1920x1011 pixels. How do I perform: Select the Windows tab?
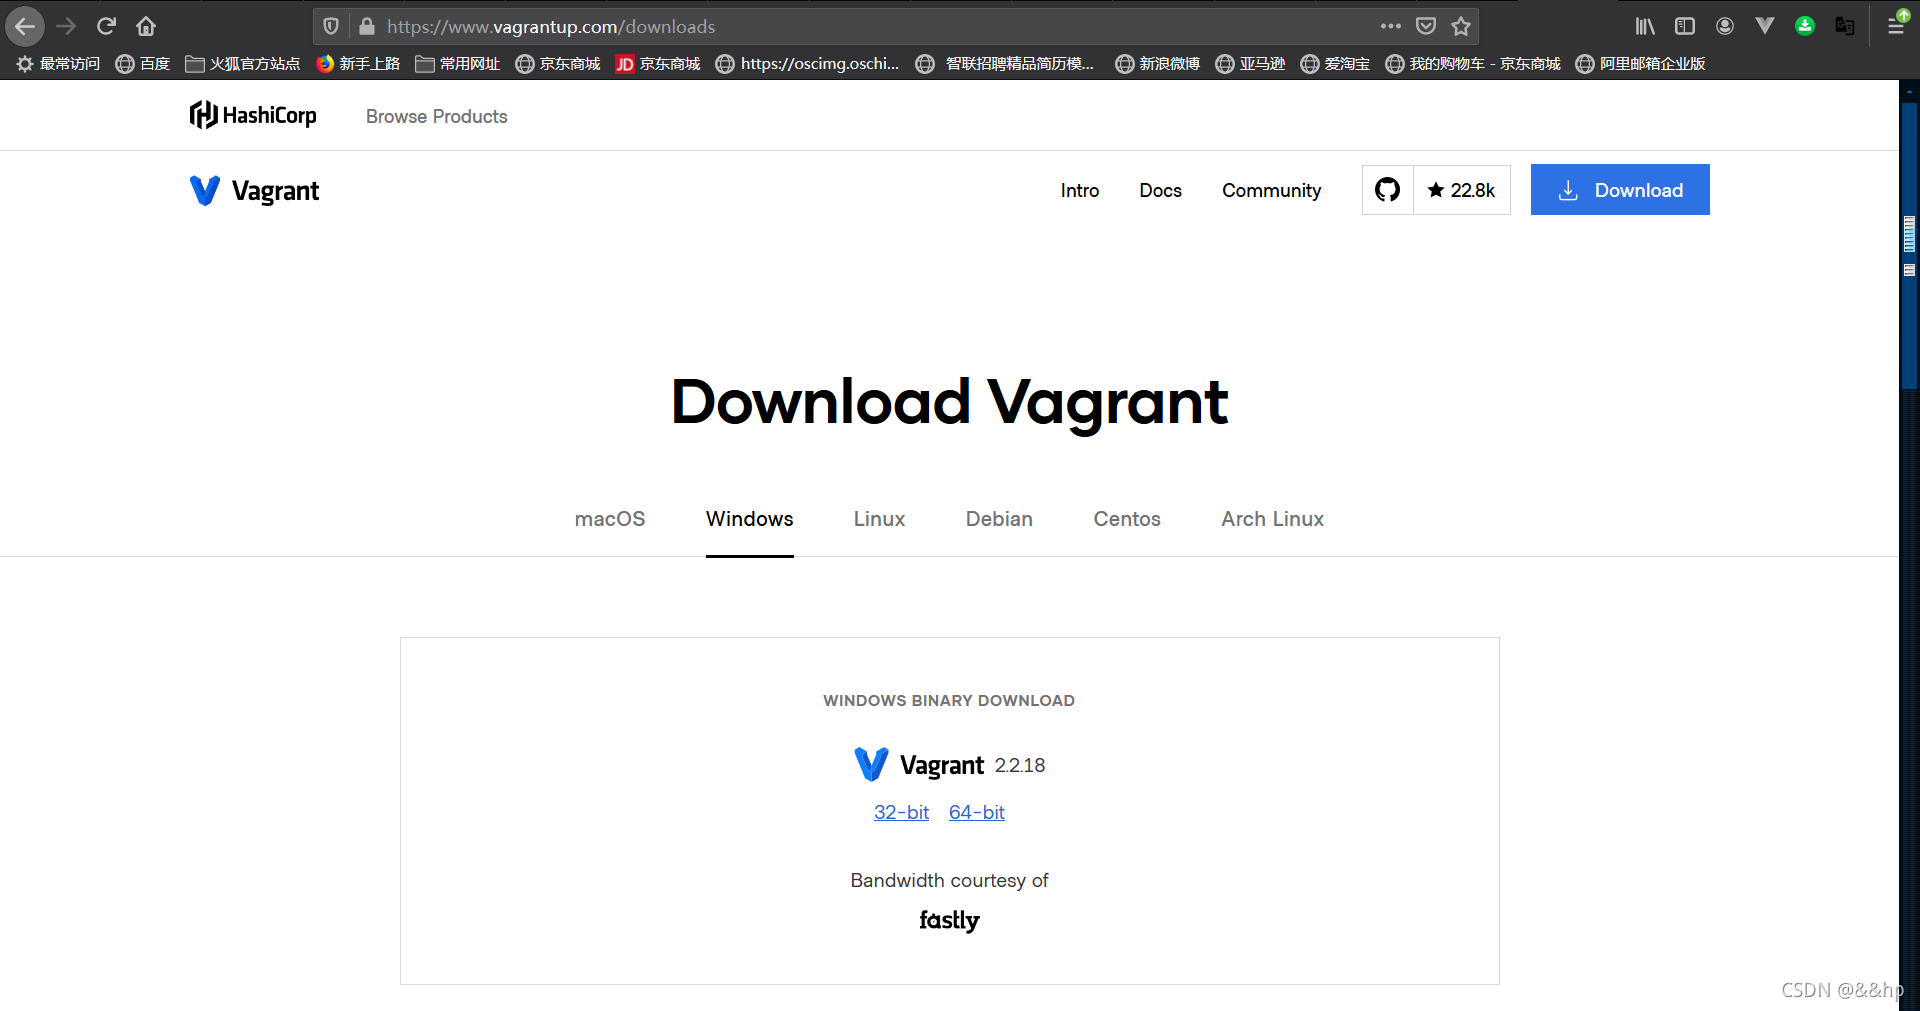click(x=750, y=519)
